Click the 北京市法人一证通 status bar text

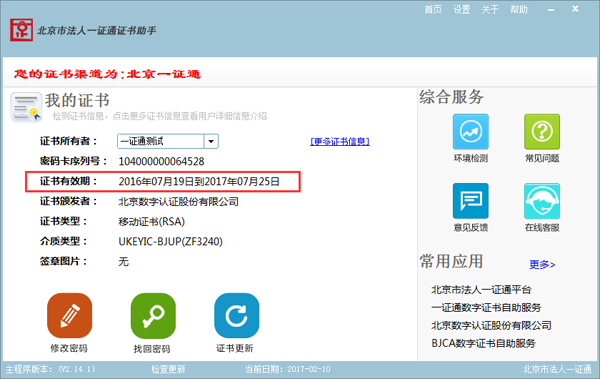[x=557, y=369]
